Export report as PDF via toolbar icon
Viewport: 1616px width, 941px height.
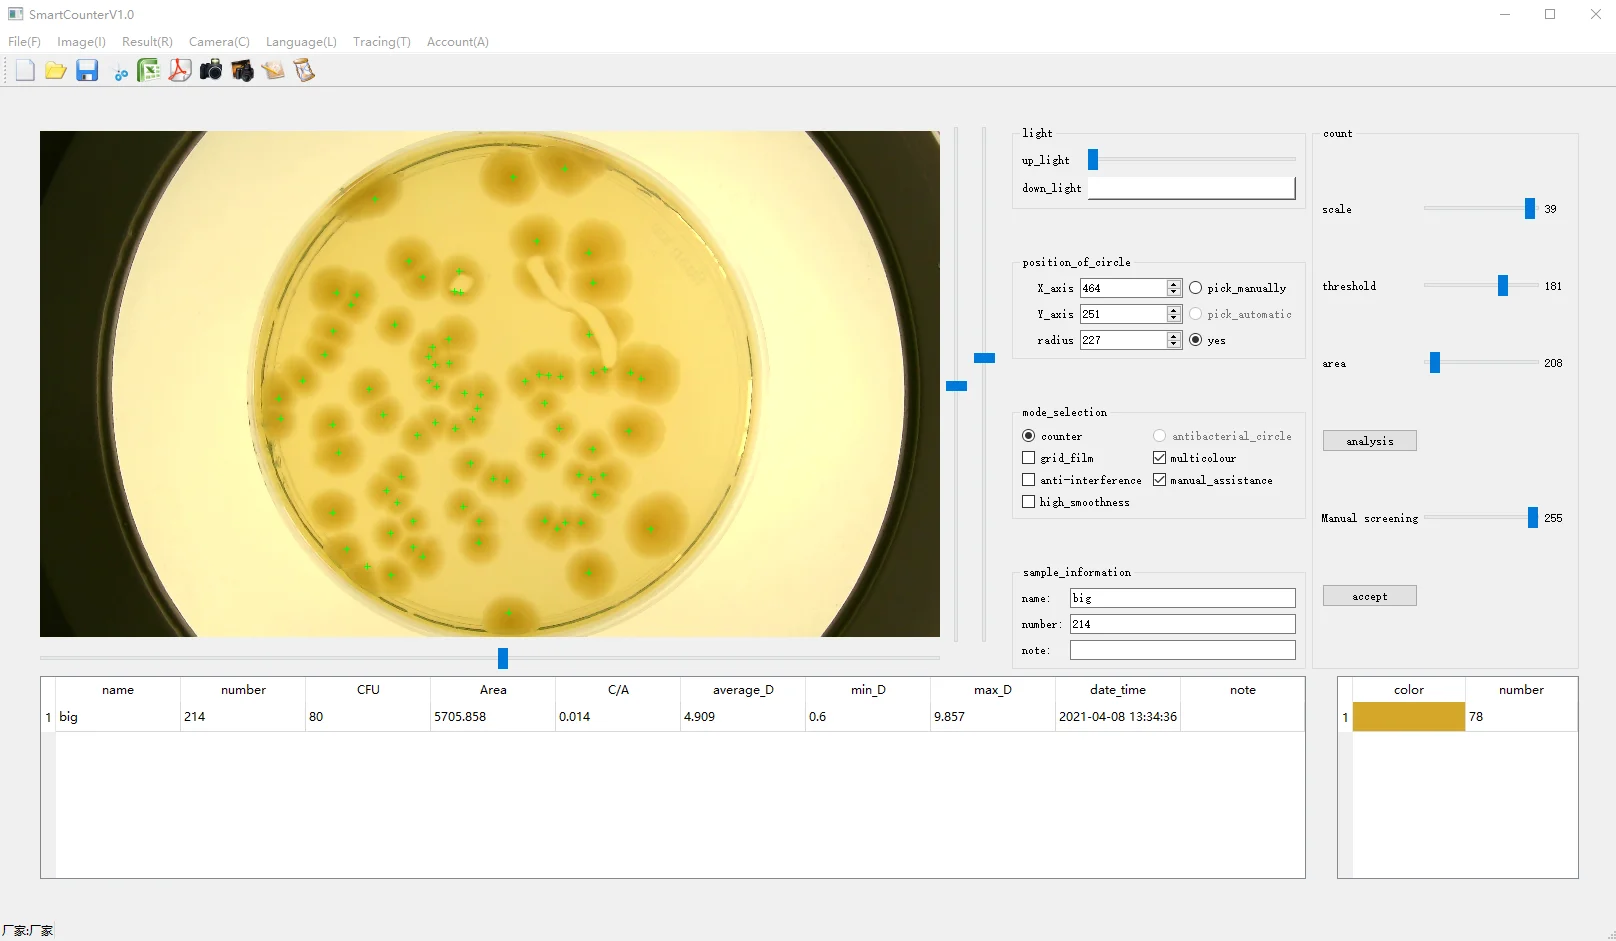[180, 70]
